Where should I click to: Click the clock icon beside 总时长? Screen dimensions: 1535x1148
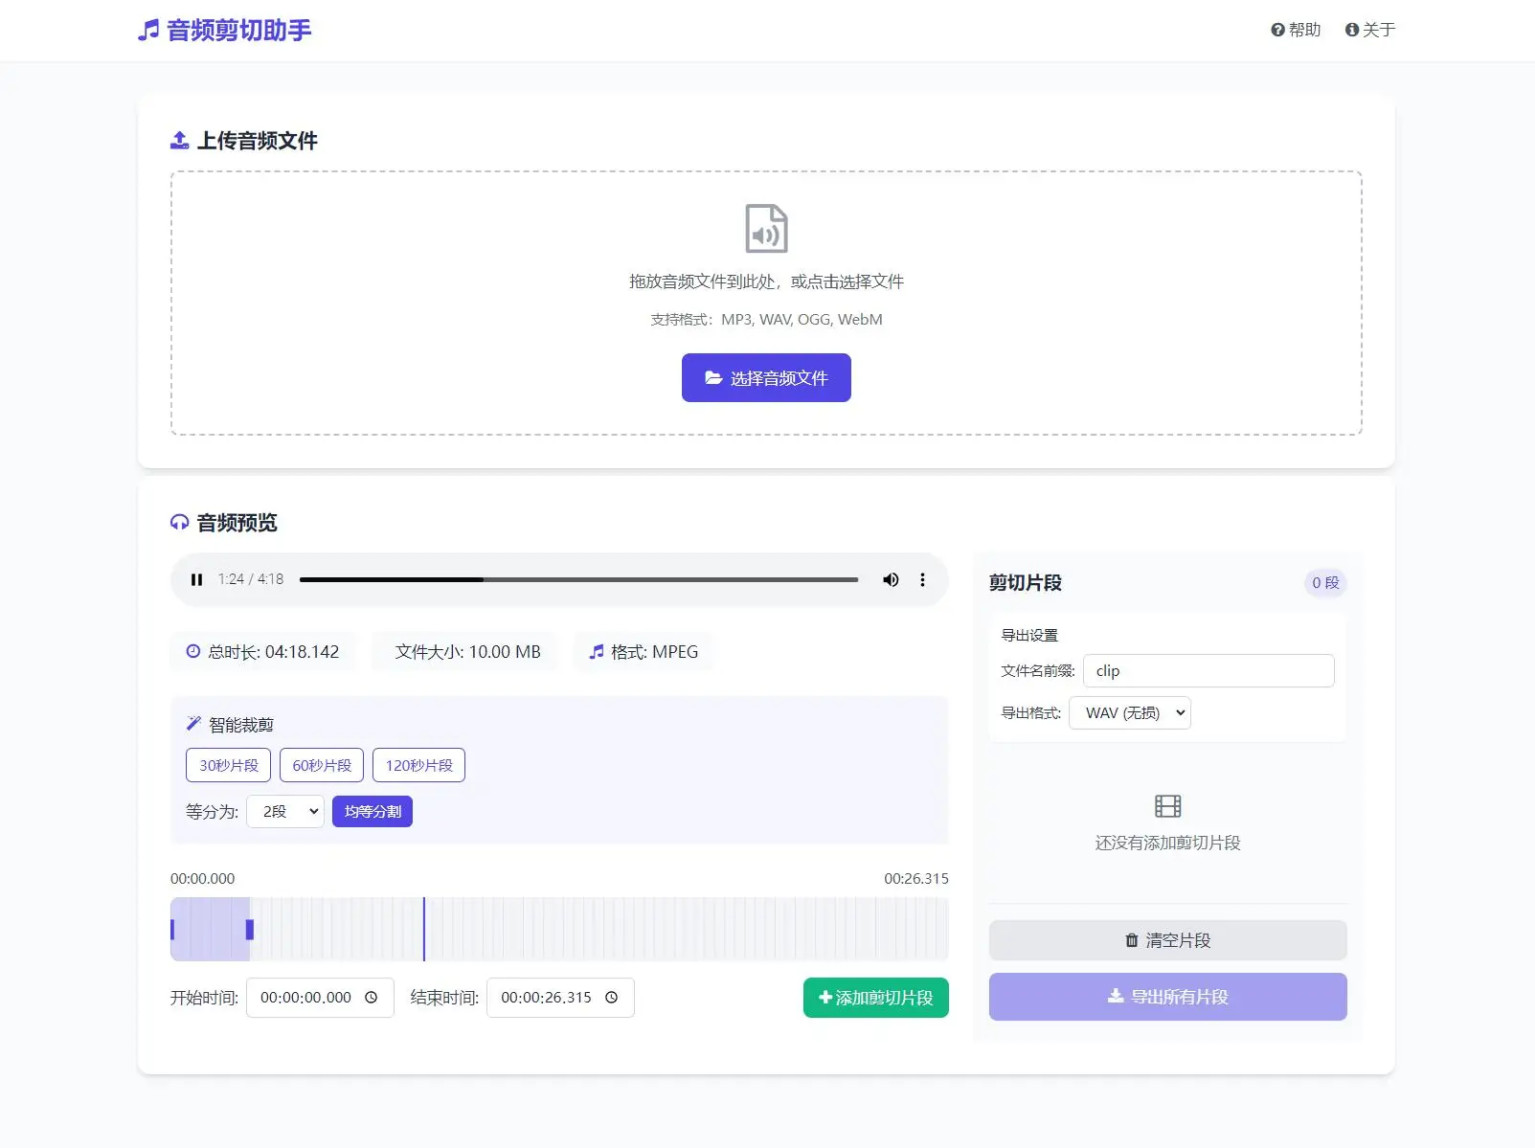192,651
